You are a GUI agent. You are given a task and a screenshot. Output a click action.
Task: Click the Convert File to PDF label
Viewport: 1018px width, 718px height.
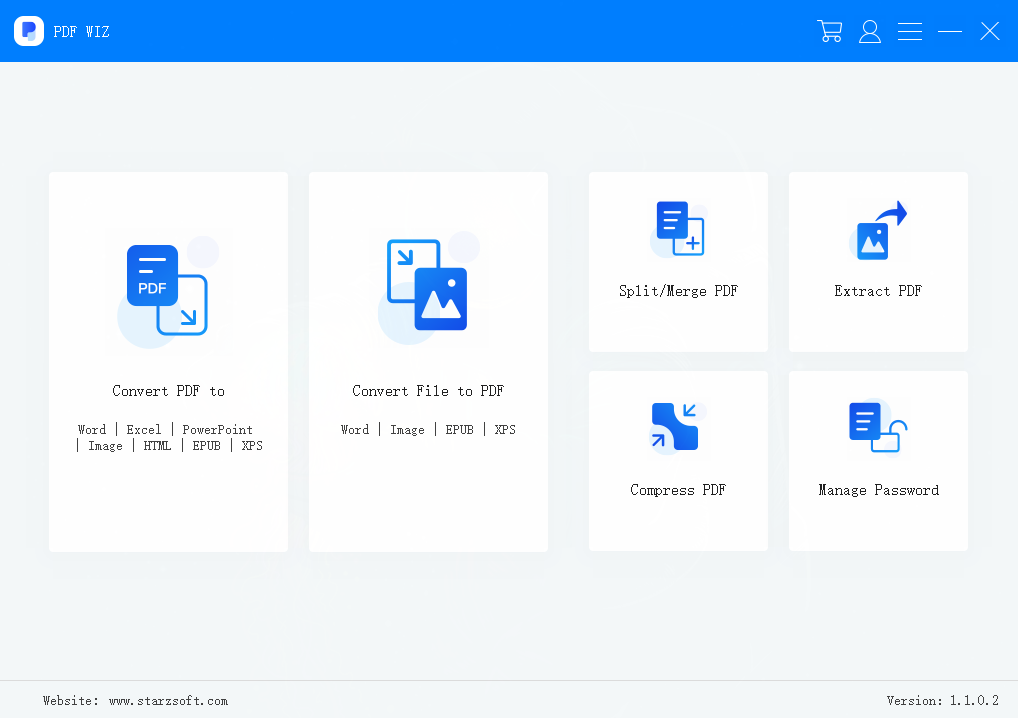point(428,391)
